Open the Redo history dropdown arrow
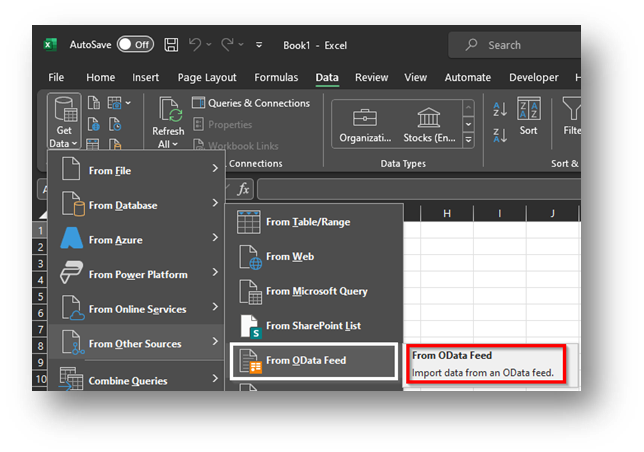Viewport: 644px width, 452px height. tap(241, 44)
